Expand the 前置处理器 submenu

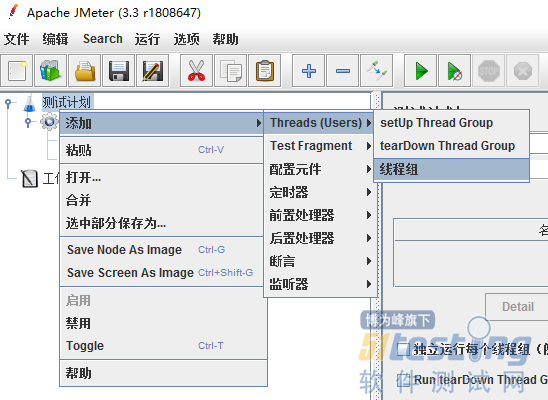point(319,215)
